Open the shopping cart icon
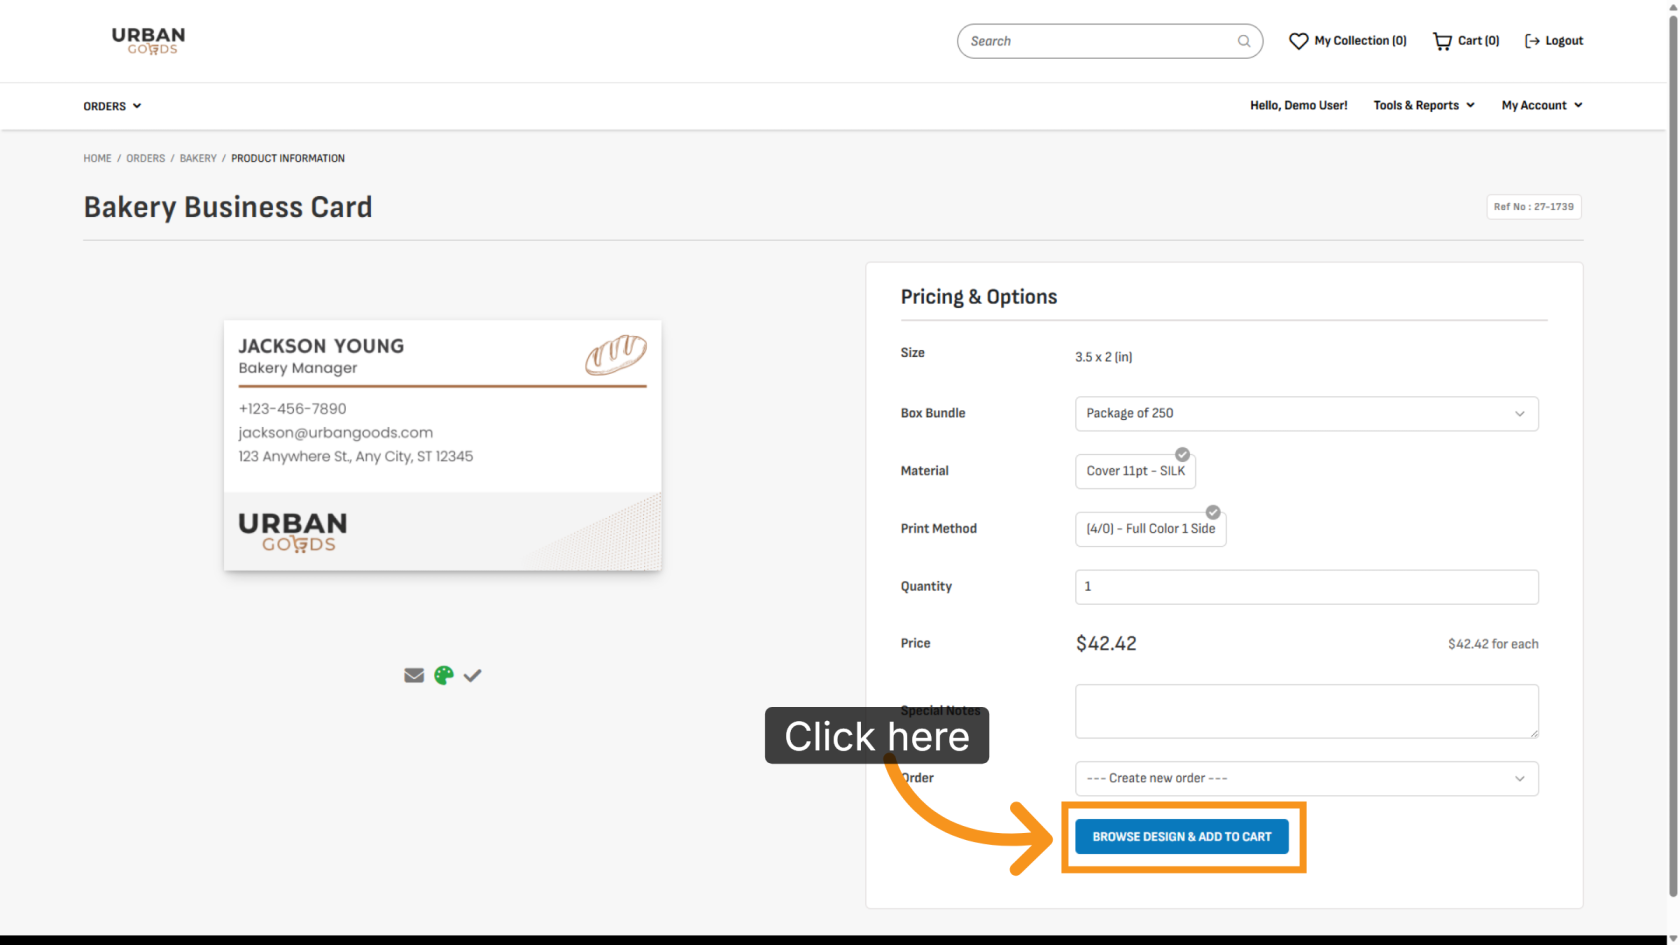Image resolution: width=1680 pixels, height=945 pixels. coord(1442,41)
